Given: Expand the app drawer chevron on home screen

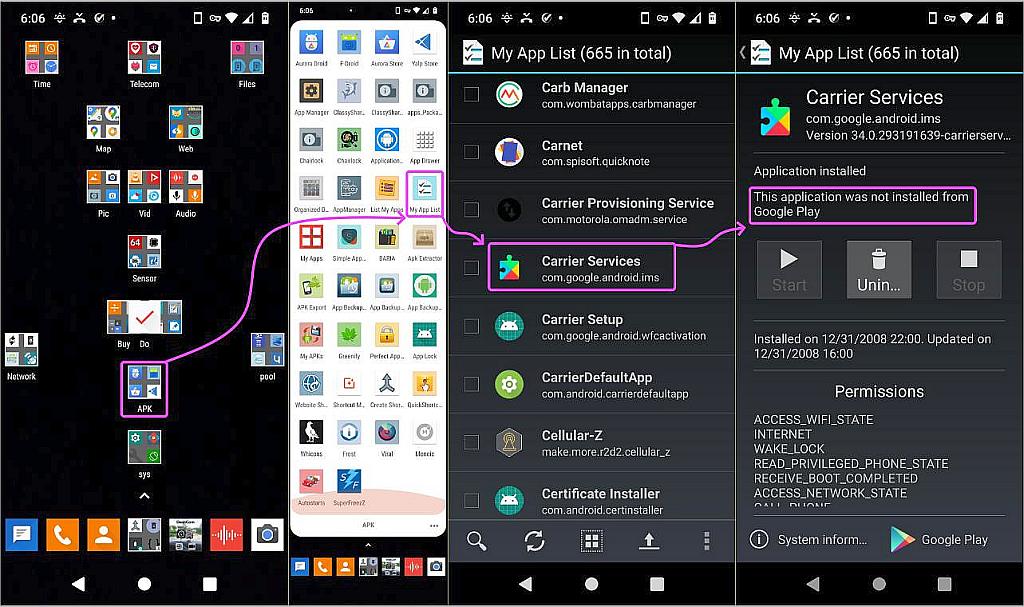Looking at the screenshot, I should click(x=144, y=496).
